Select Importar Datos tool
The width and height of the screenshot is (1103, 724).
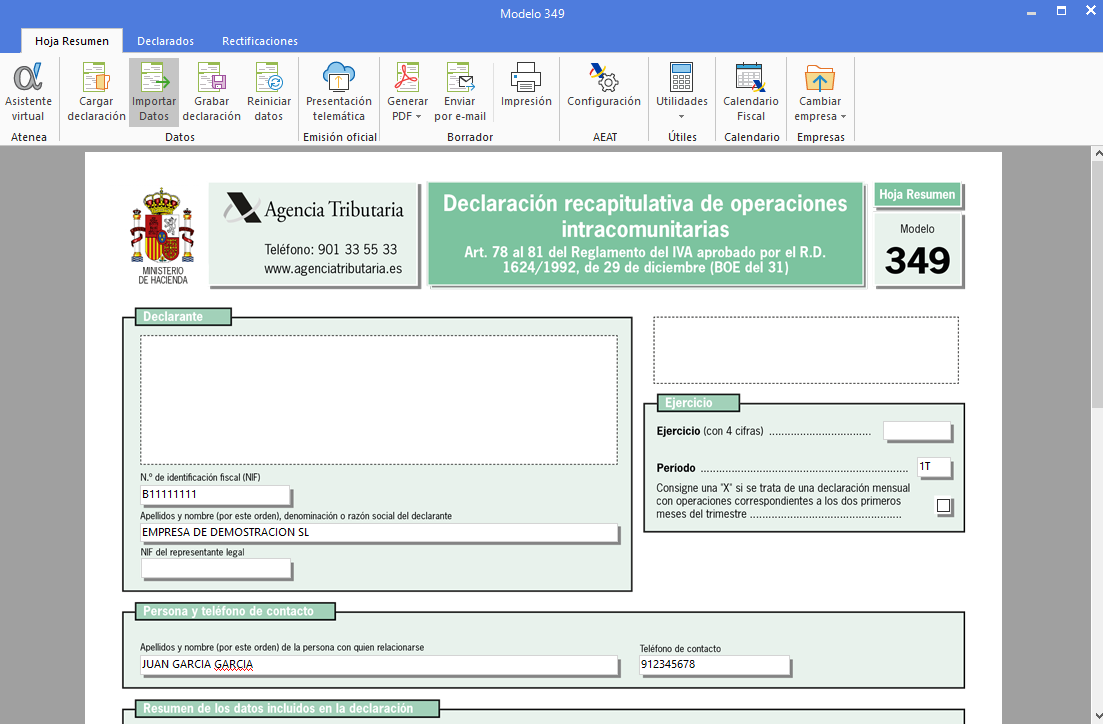[154, 92]
